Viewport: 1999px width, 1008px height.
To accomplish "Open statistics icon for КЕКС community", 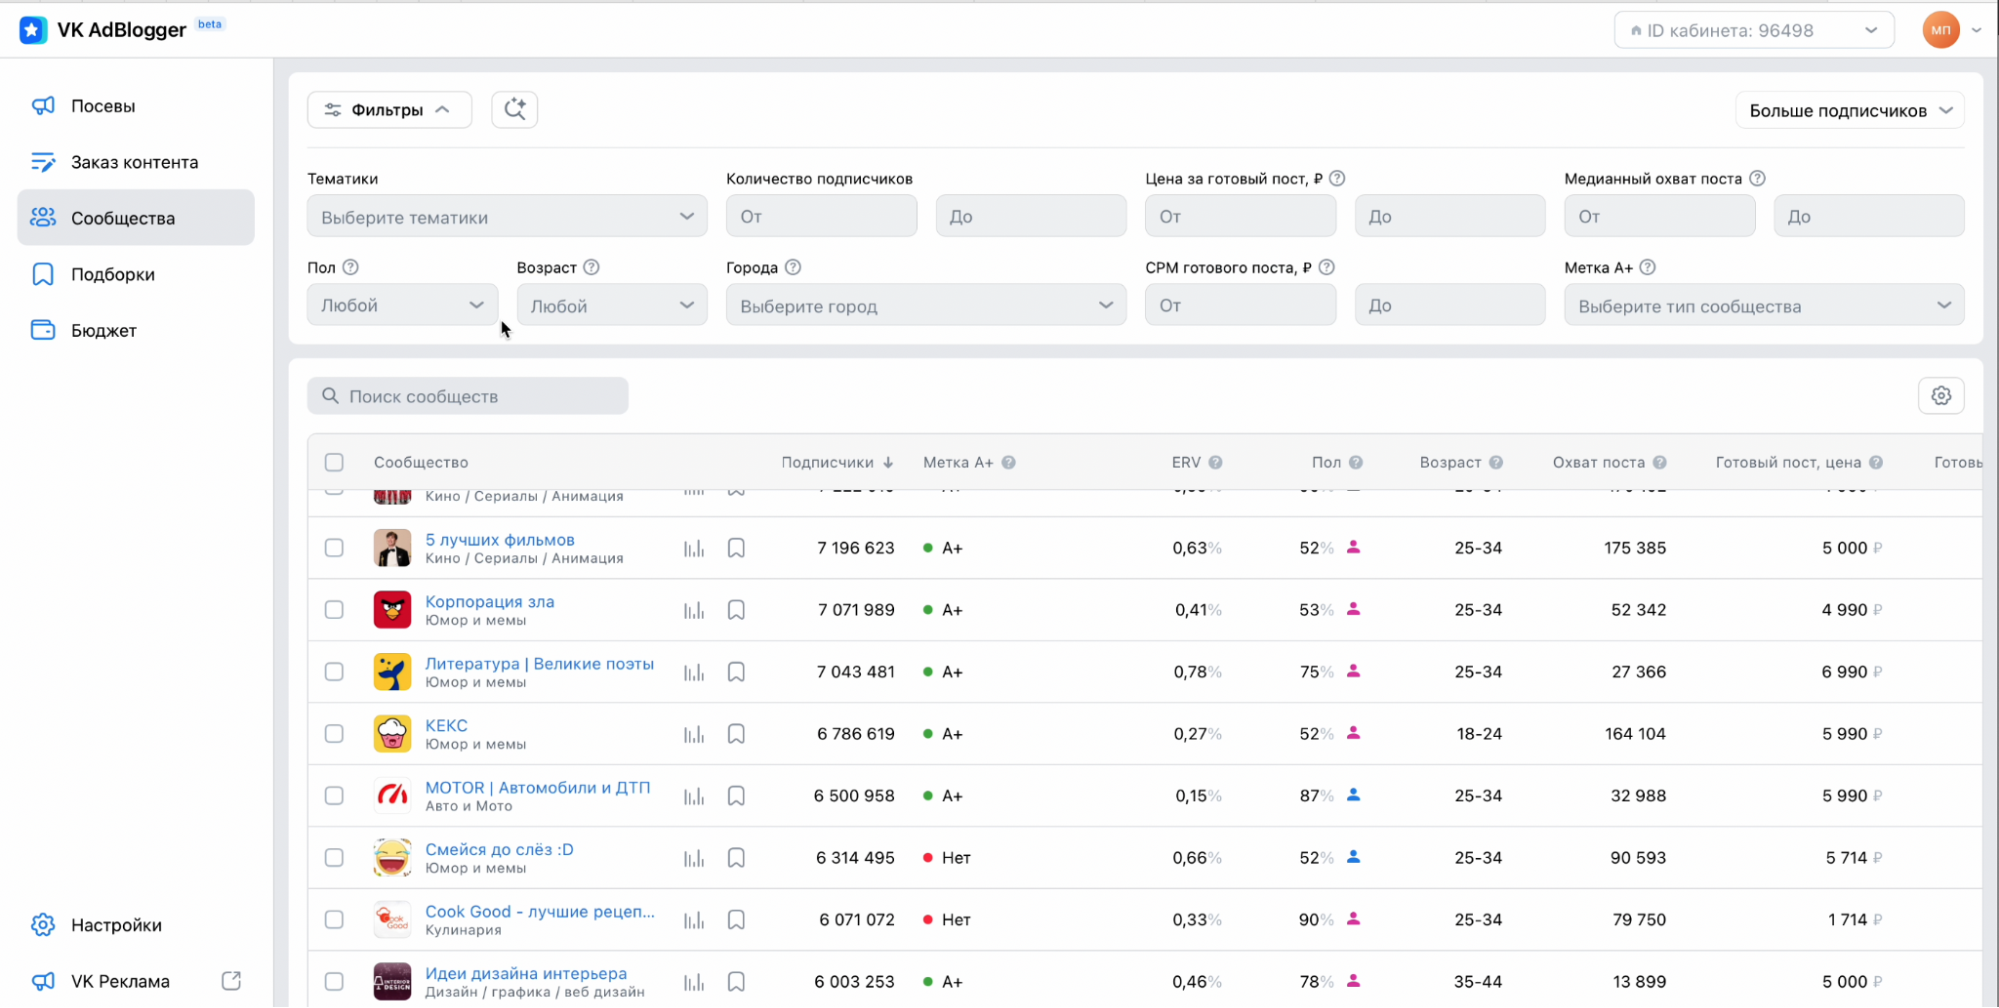I will (694, 734).
